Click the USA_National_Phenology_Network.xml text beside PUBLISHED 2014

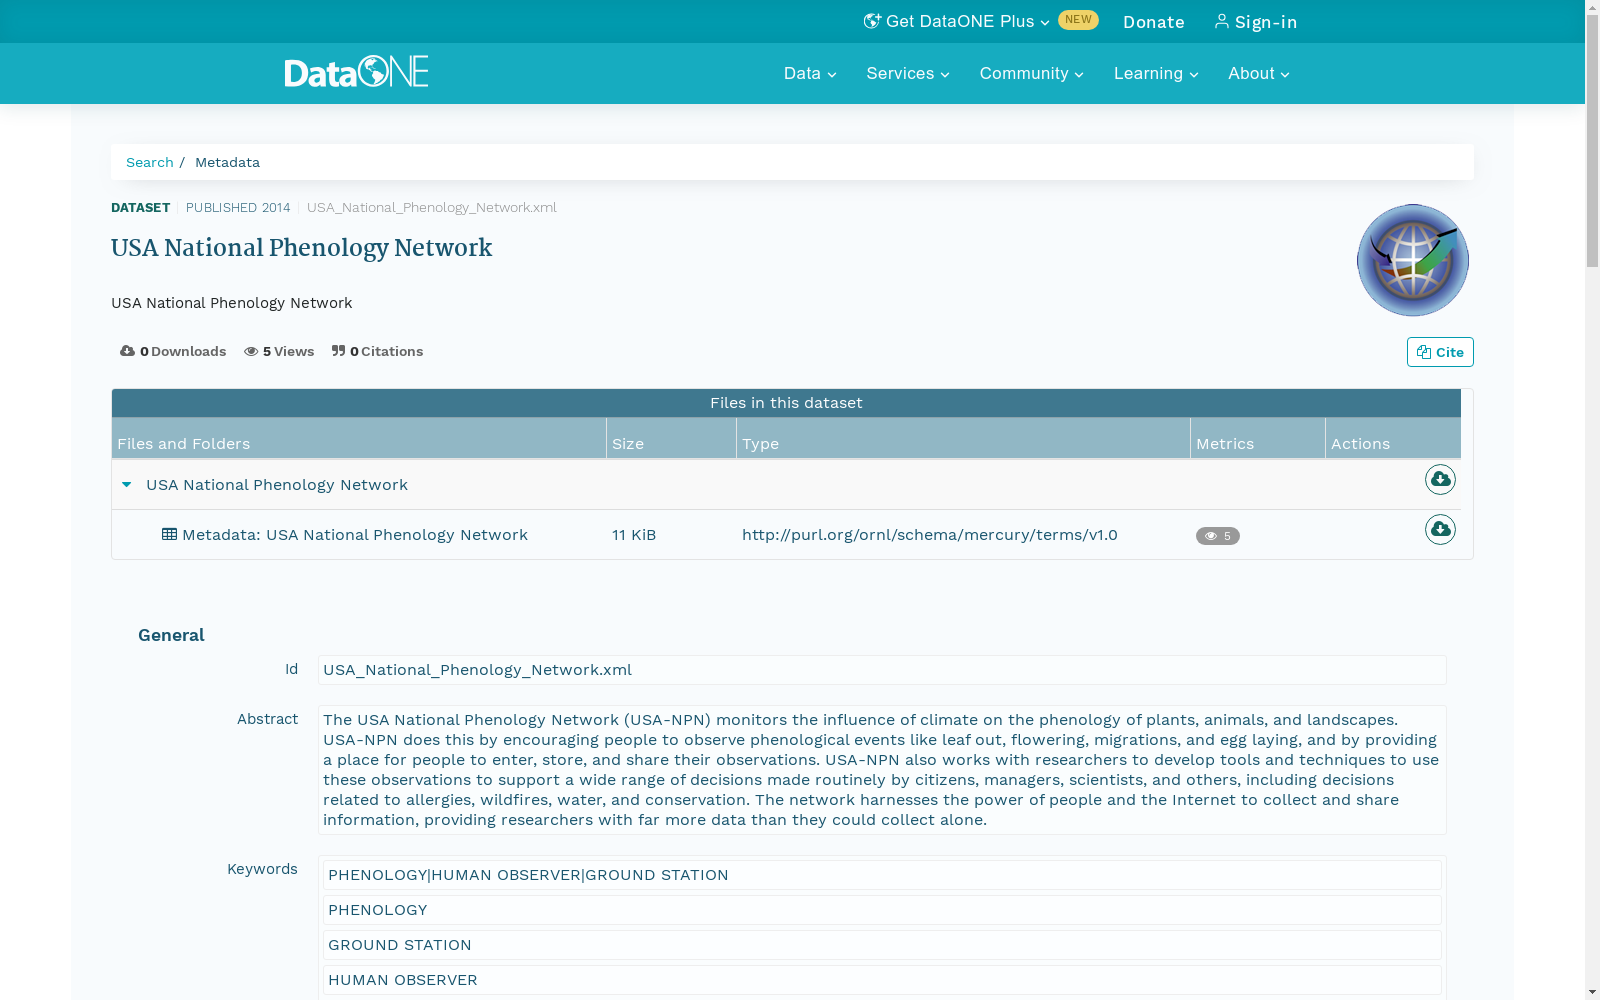click(432, 208)
